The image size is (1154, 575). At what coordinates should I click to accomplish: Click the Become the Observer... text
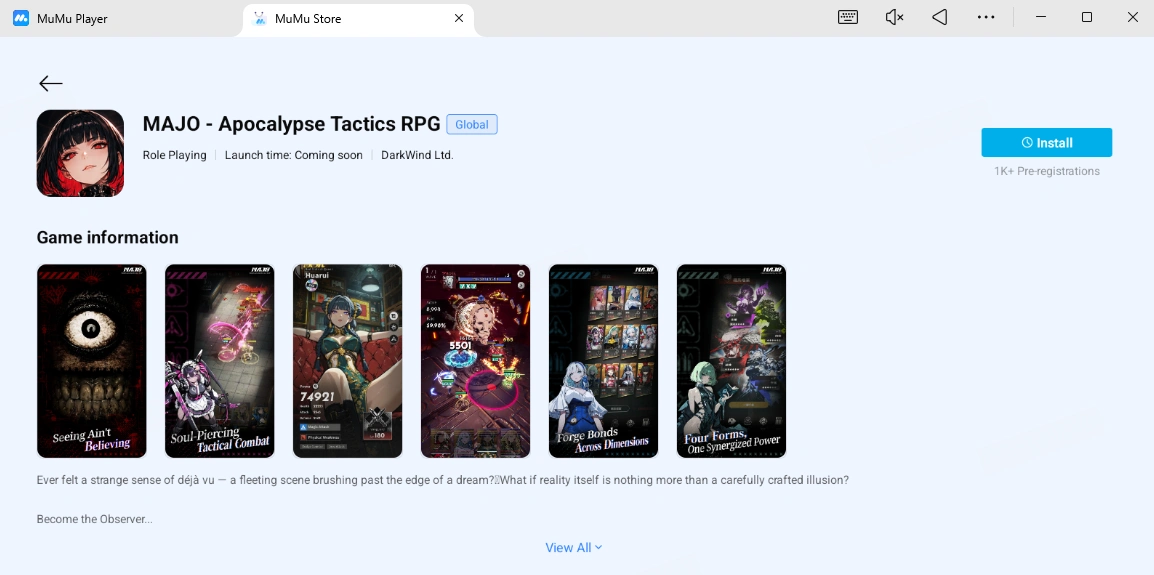click(x=95, y=519)
